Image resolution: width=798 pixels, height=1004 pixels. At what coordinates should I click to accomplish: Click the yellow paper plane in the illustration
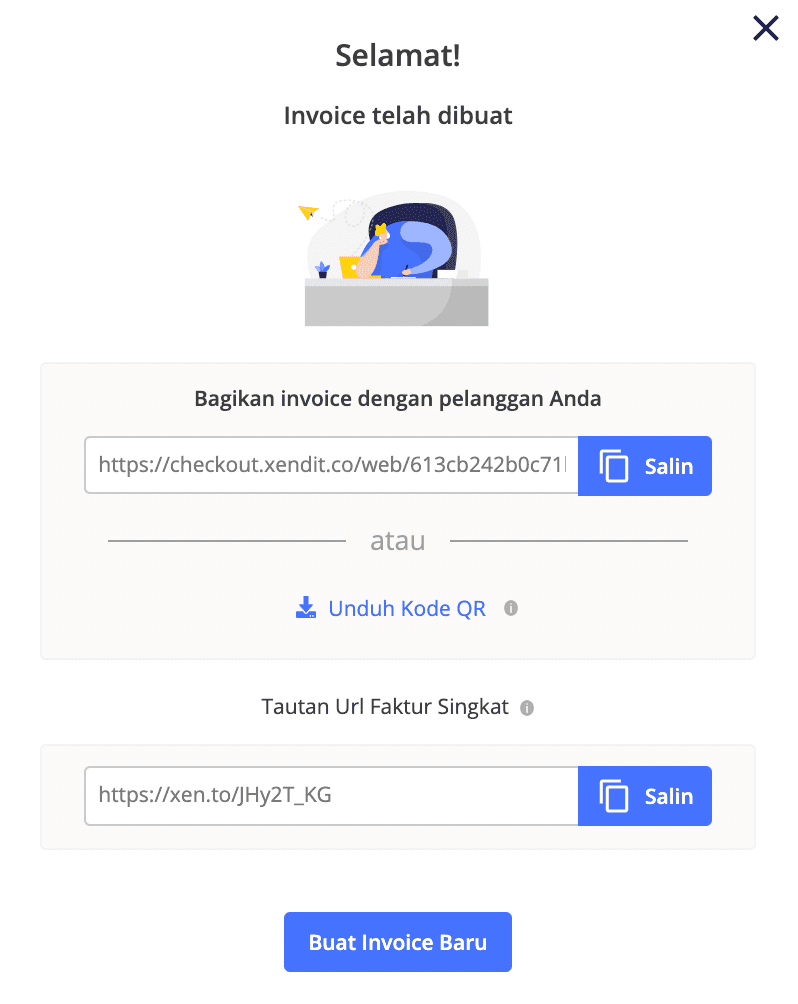click(308, 212)
